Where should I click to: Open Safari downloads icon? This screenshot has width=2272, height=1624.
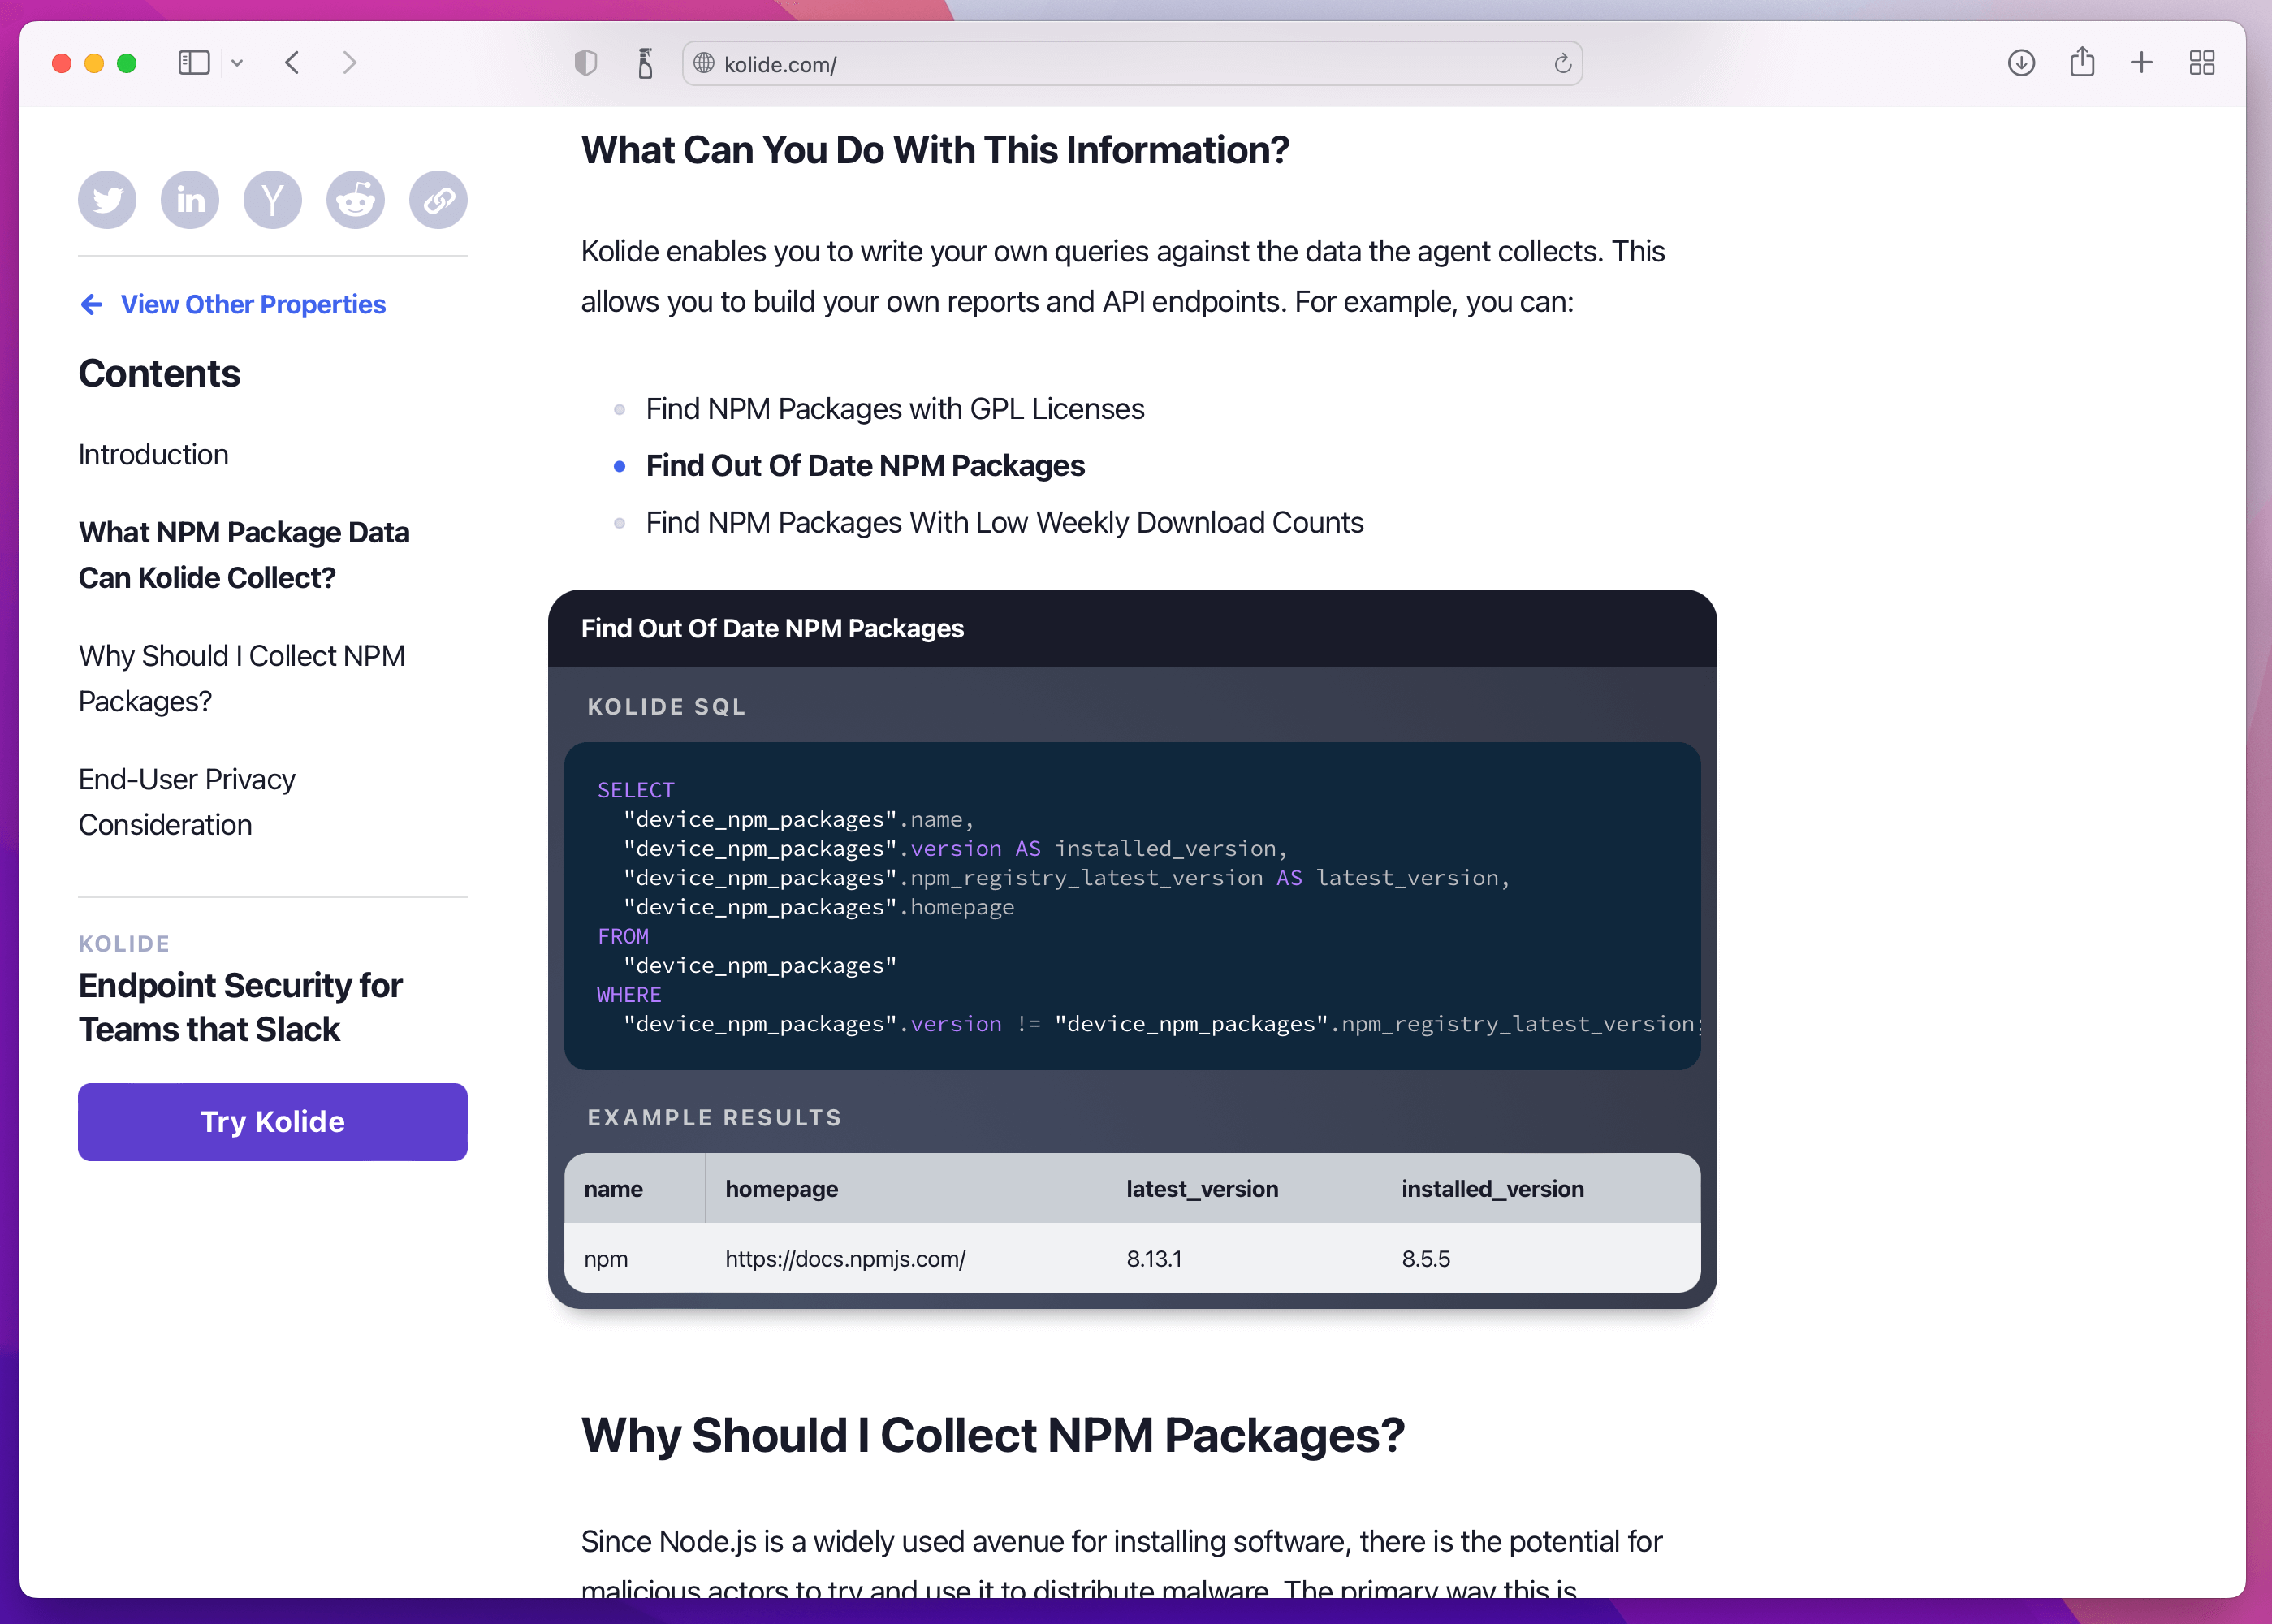pos(2021,63)
